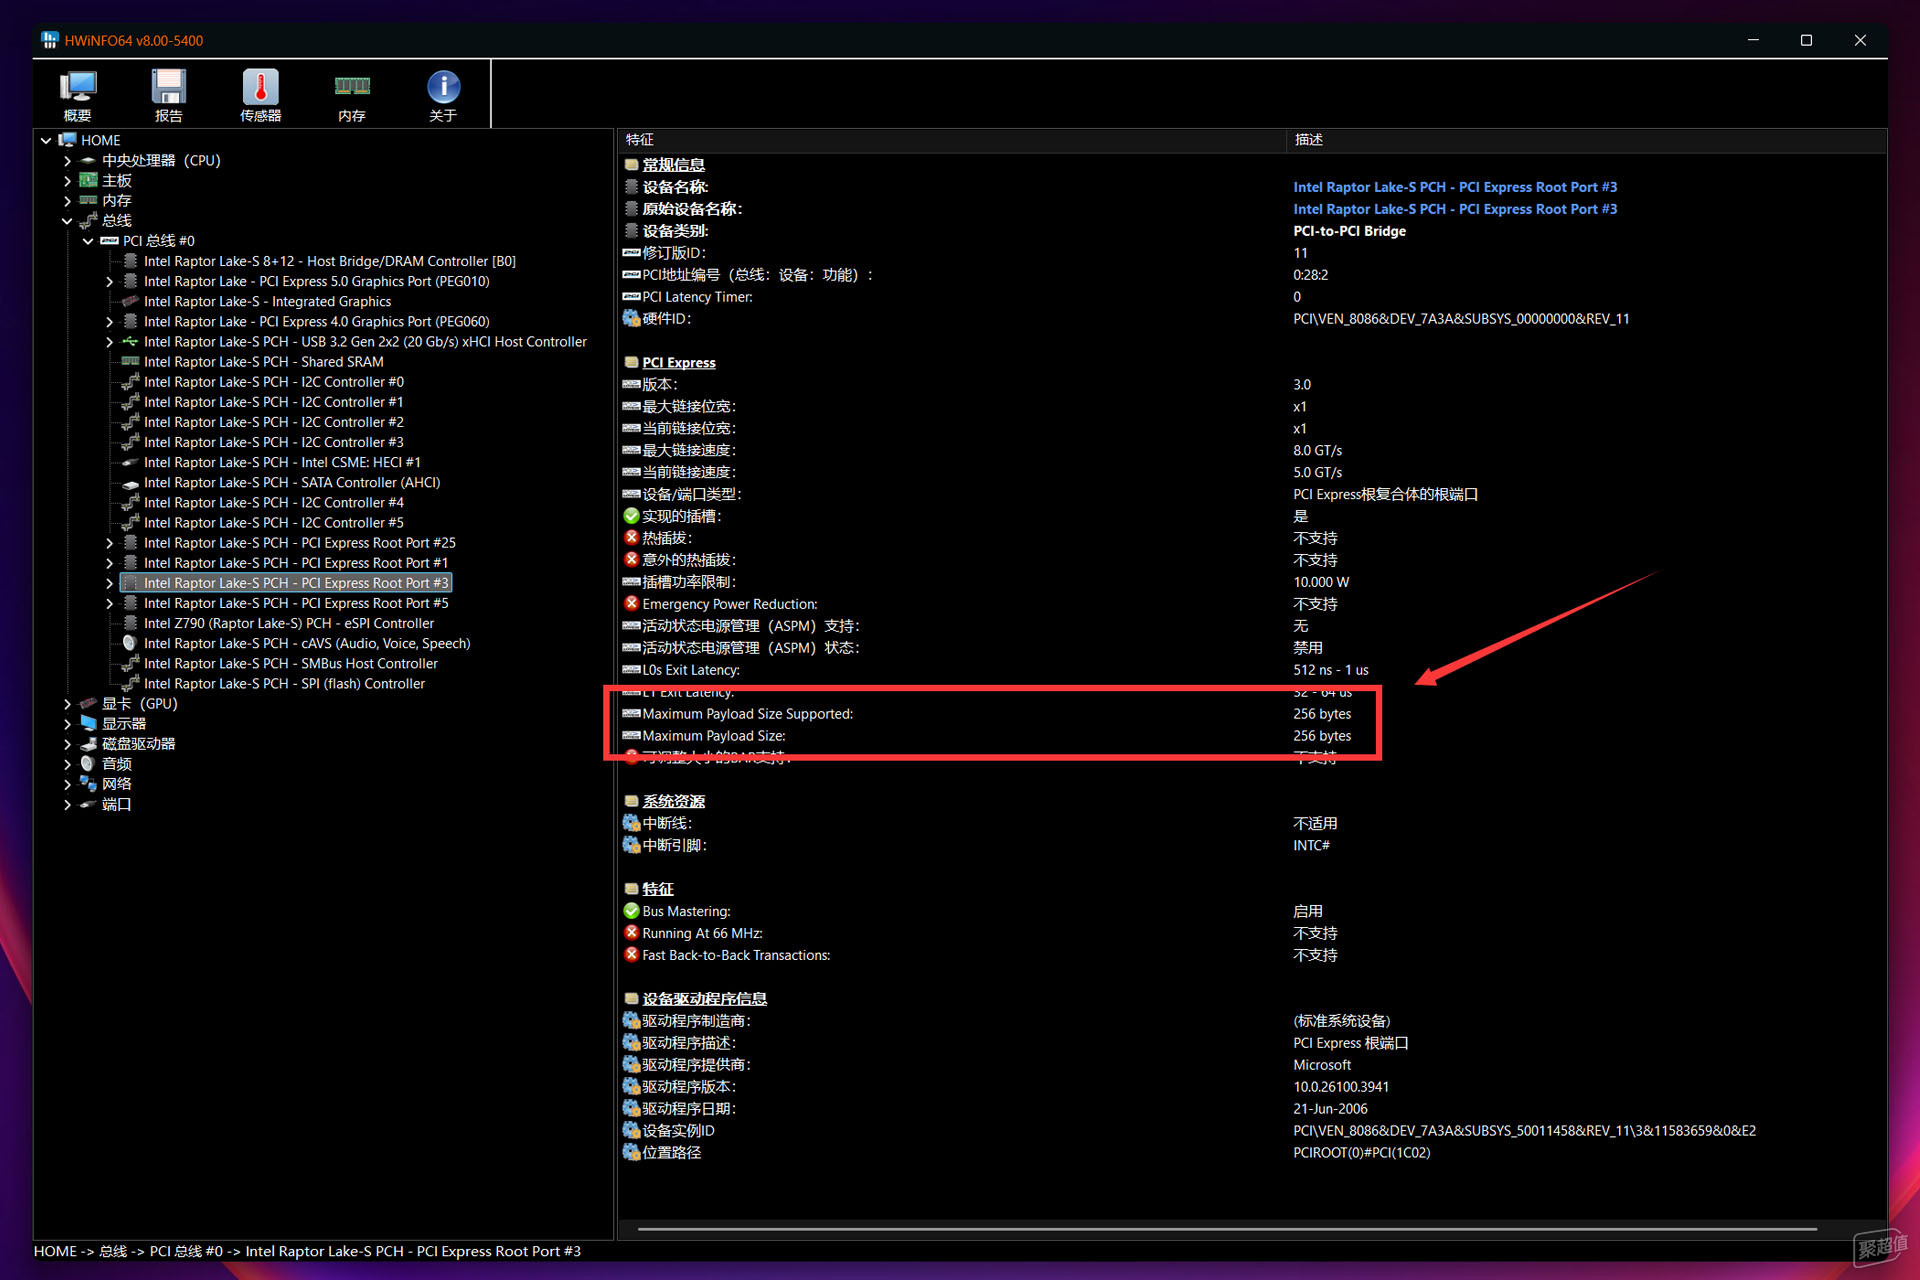Select the Z790 eSPI Controller entry

[289, 623]
